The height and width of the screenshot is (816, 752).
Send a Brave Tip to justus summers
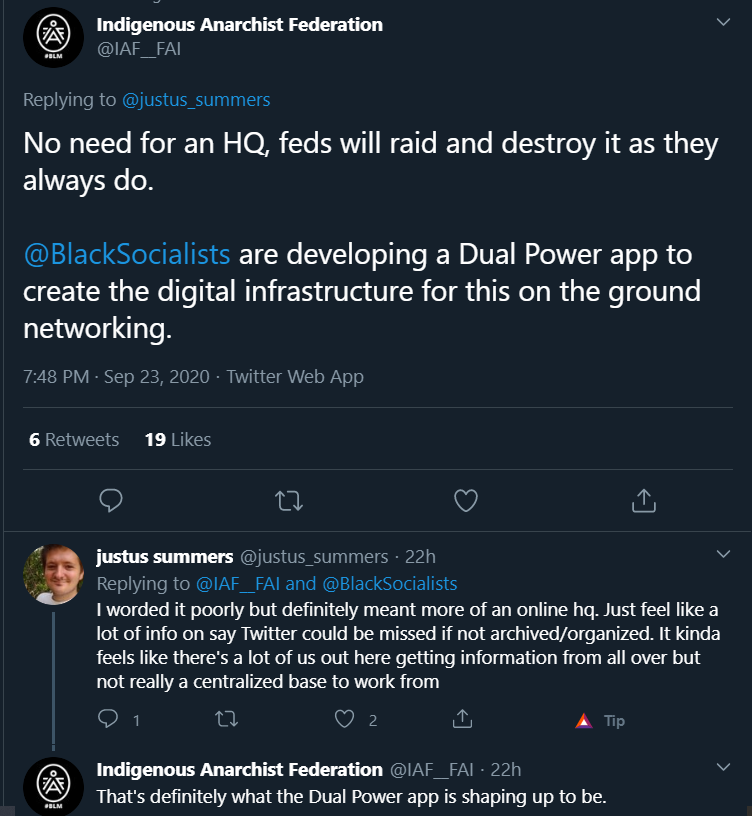pyautogui.click(x=600, y=721)
